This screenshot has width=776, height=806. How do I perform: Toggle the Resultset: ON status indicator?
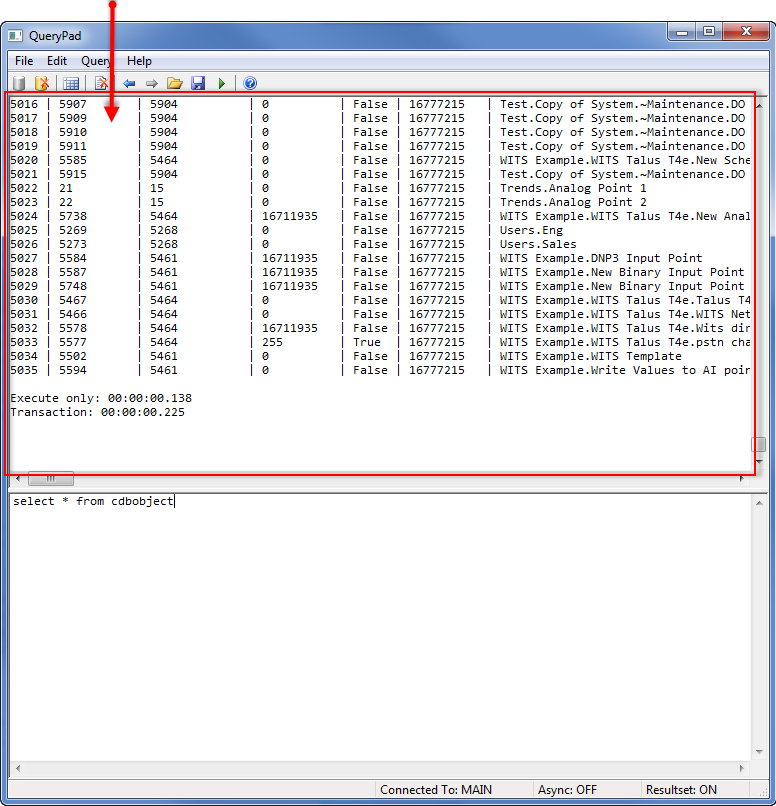pyautogui.click(x=681, y=790)
